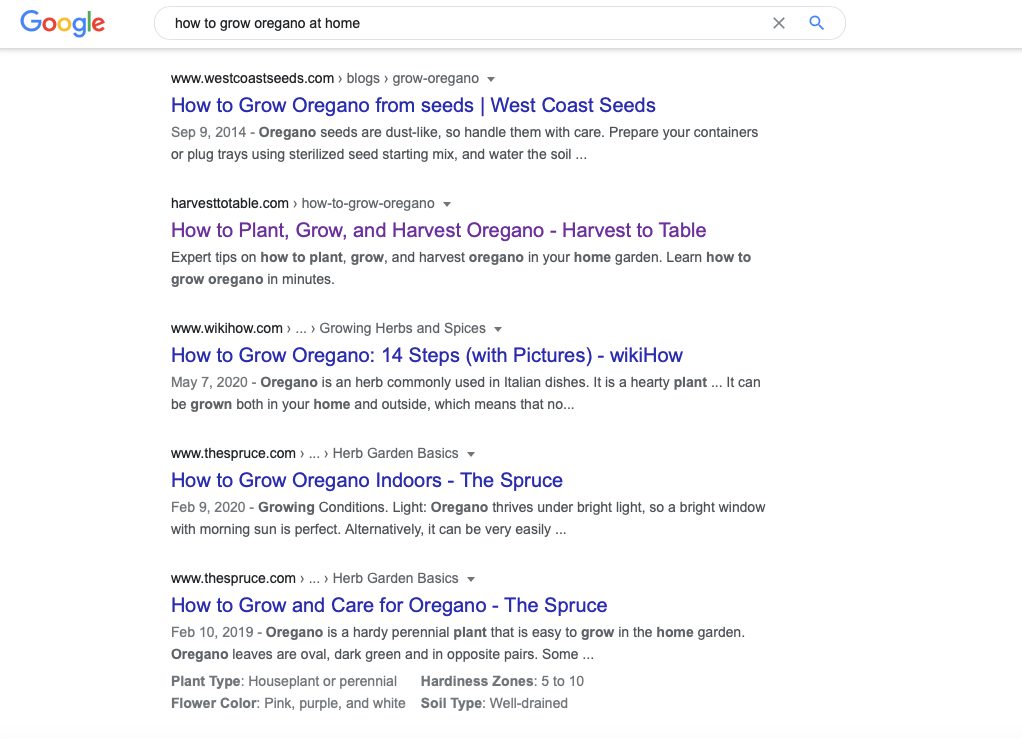1022x739 pixels.
Task: Click the Oregano Indoors result snippet text
Action: click(467, 518)
